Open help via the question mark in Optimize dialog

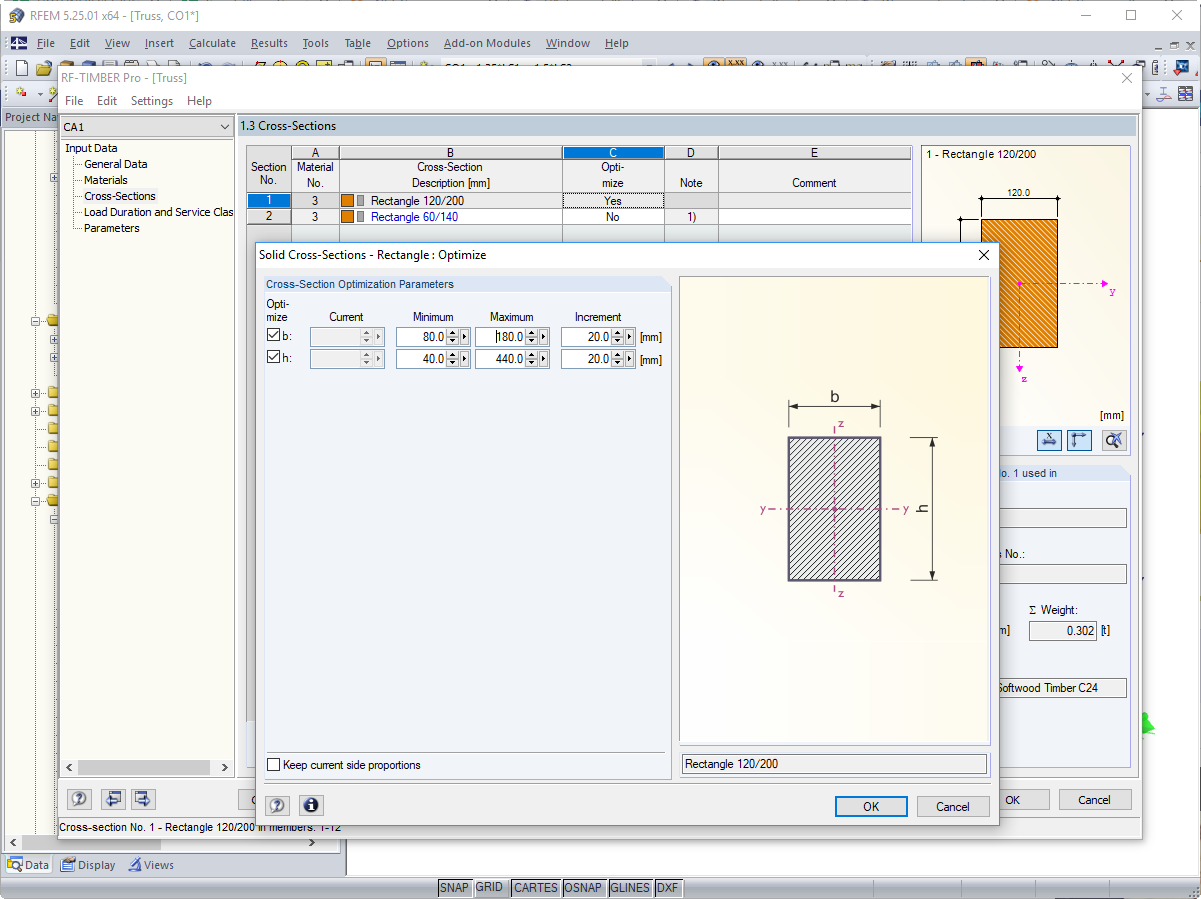click(x=277, y=805)
